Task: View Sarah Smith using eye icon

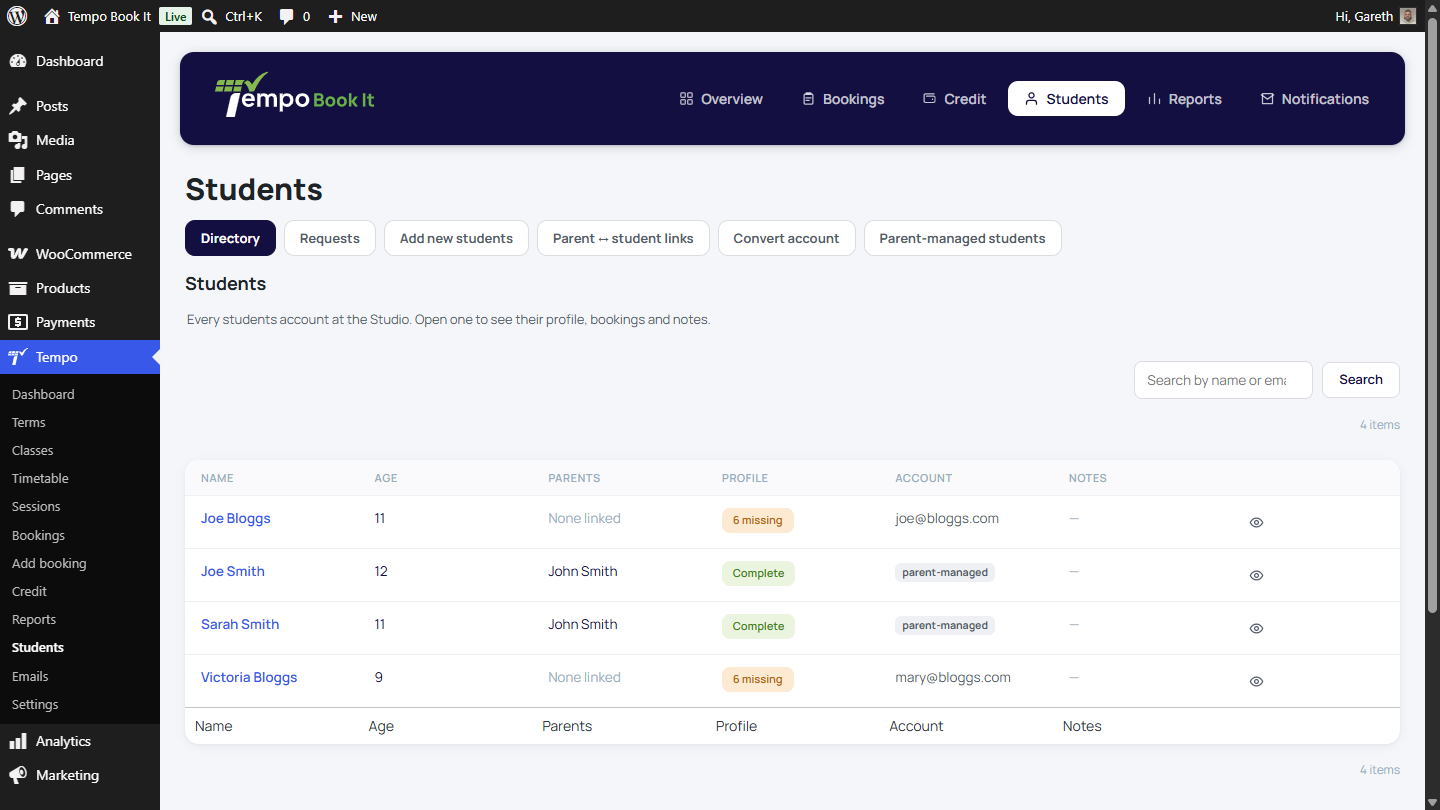Action: 1256,628
